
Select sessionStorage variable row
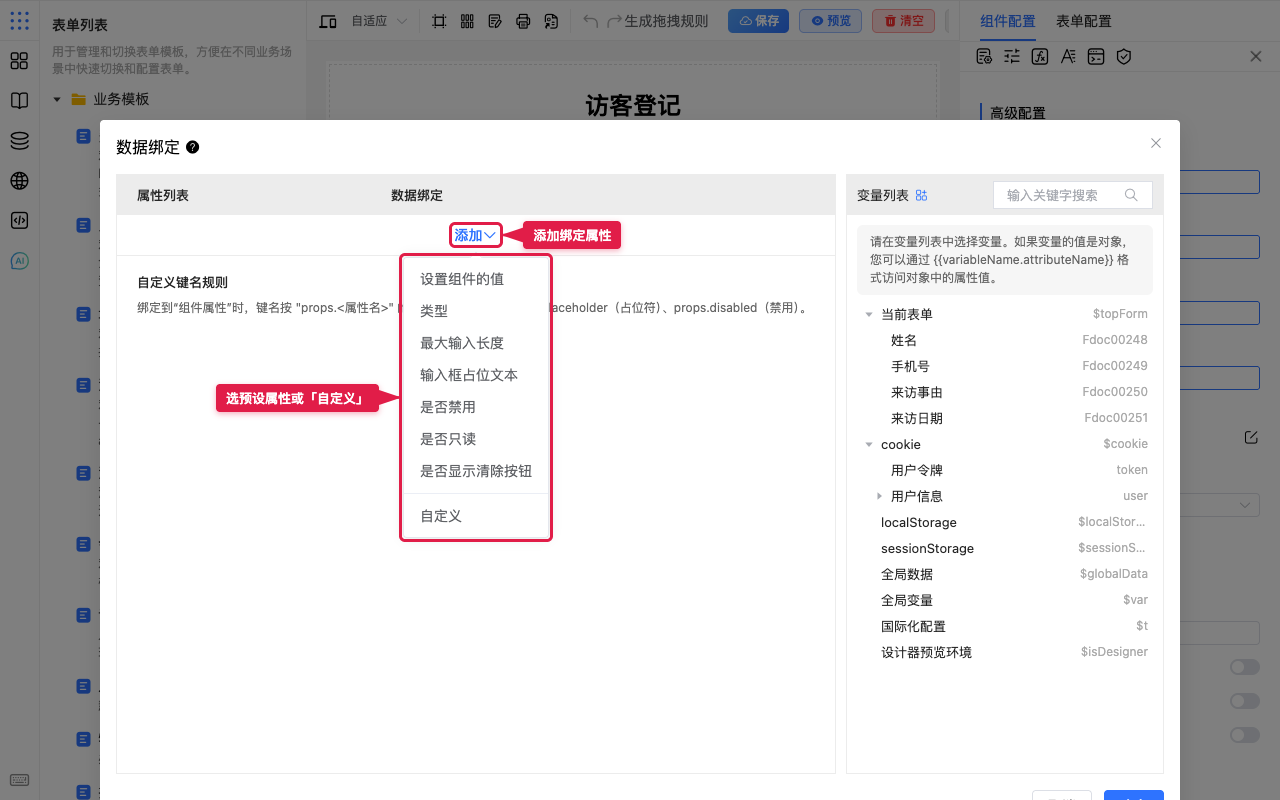(x=1005, y=548)
